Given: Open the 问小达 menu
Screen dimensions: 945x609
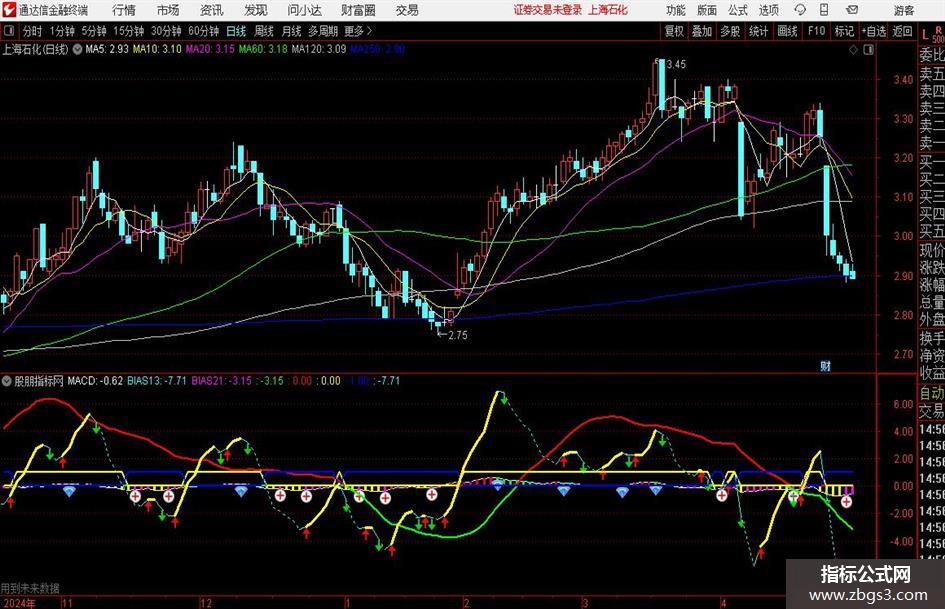Looking at the screenshot, I should (304, 10).
